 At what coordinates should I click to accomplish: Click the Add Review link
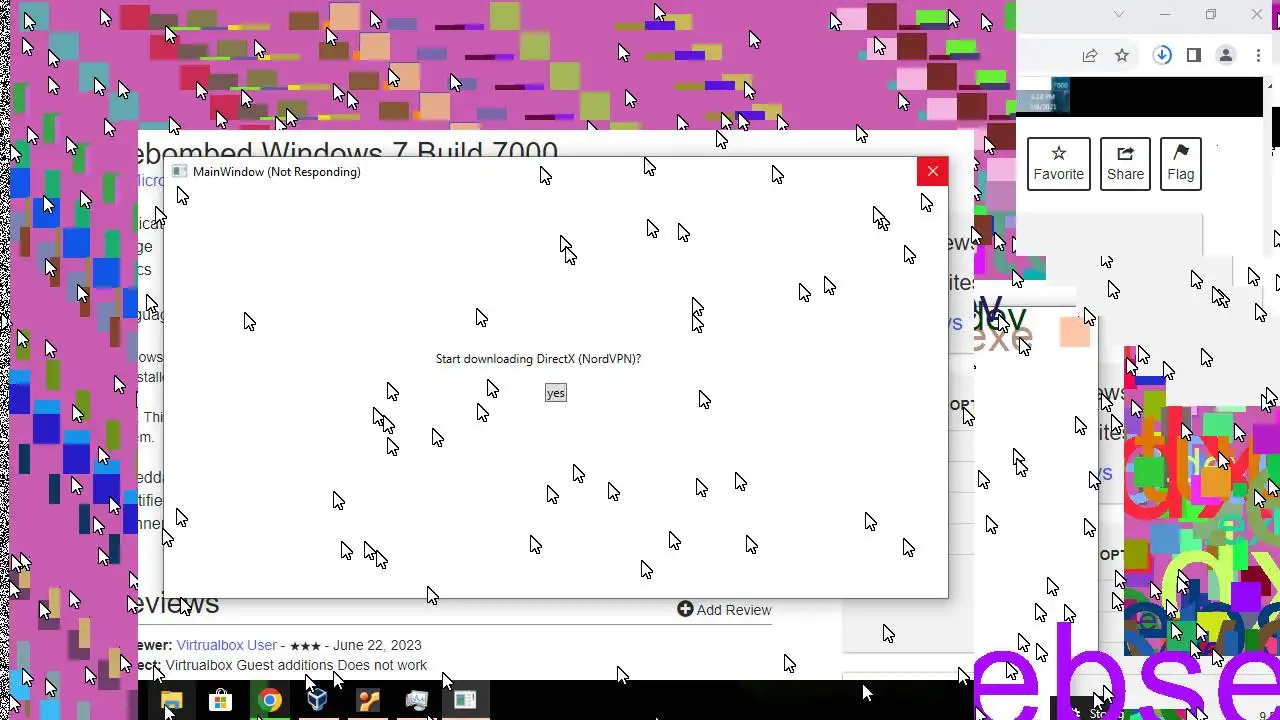click(x=724, y=609)
